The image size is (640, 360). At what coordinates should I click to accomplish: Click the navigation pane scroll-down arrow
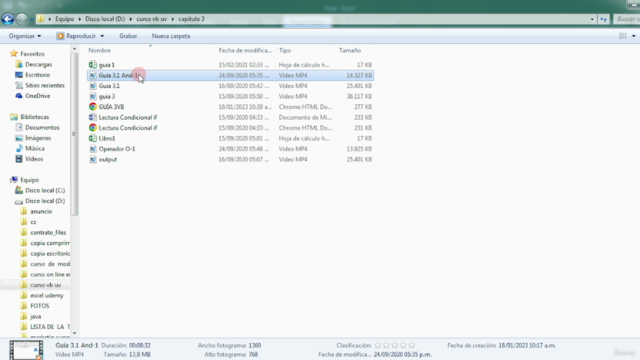[x=74, y=333]
